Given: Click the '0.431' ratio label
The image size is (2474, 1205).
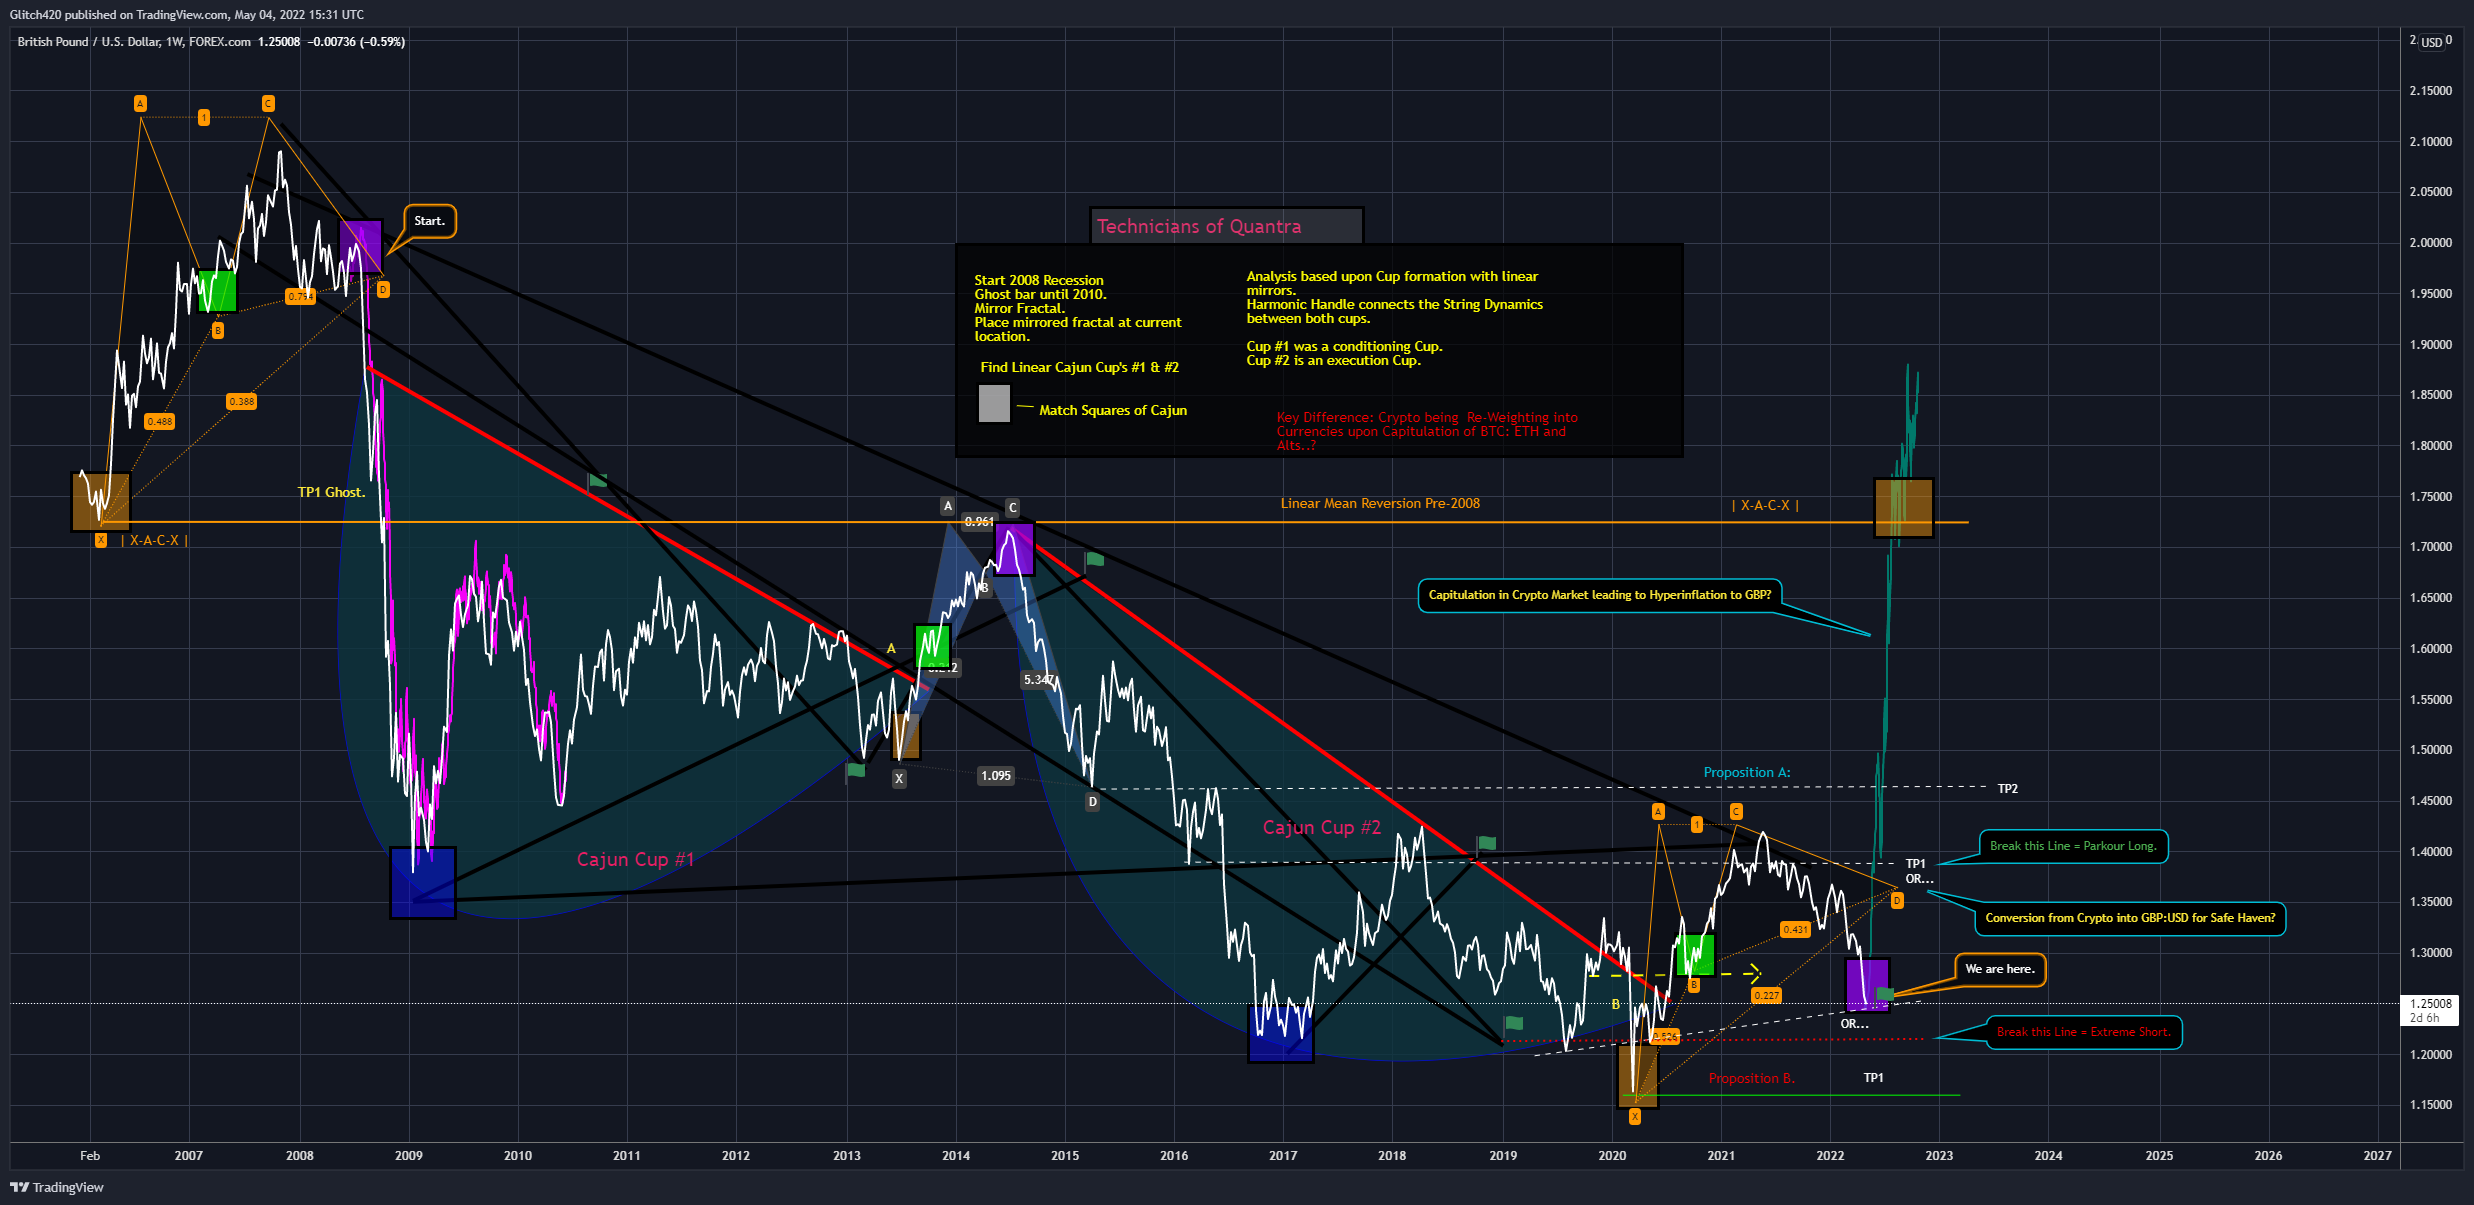Looking at the screenshot, I should (x=1795, y=929).
